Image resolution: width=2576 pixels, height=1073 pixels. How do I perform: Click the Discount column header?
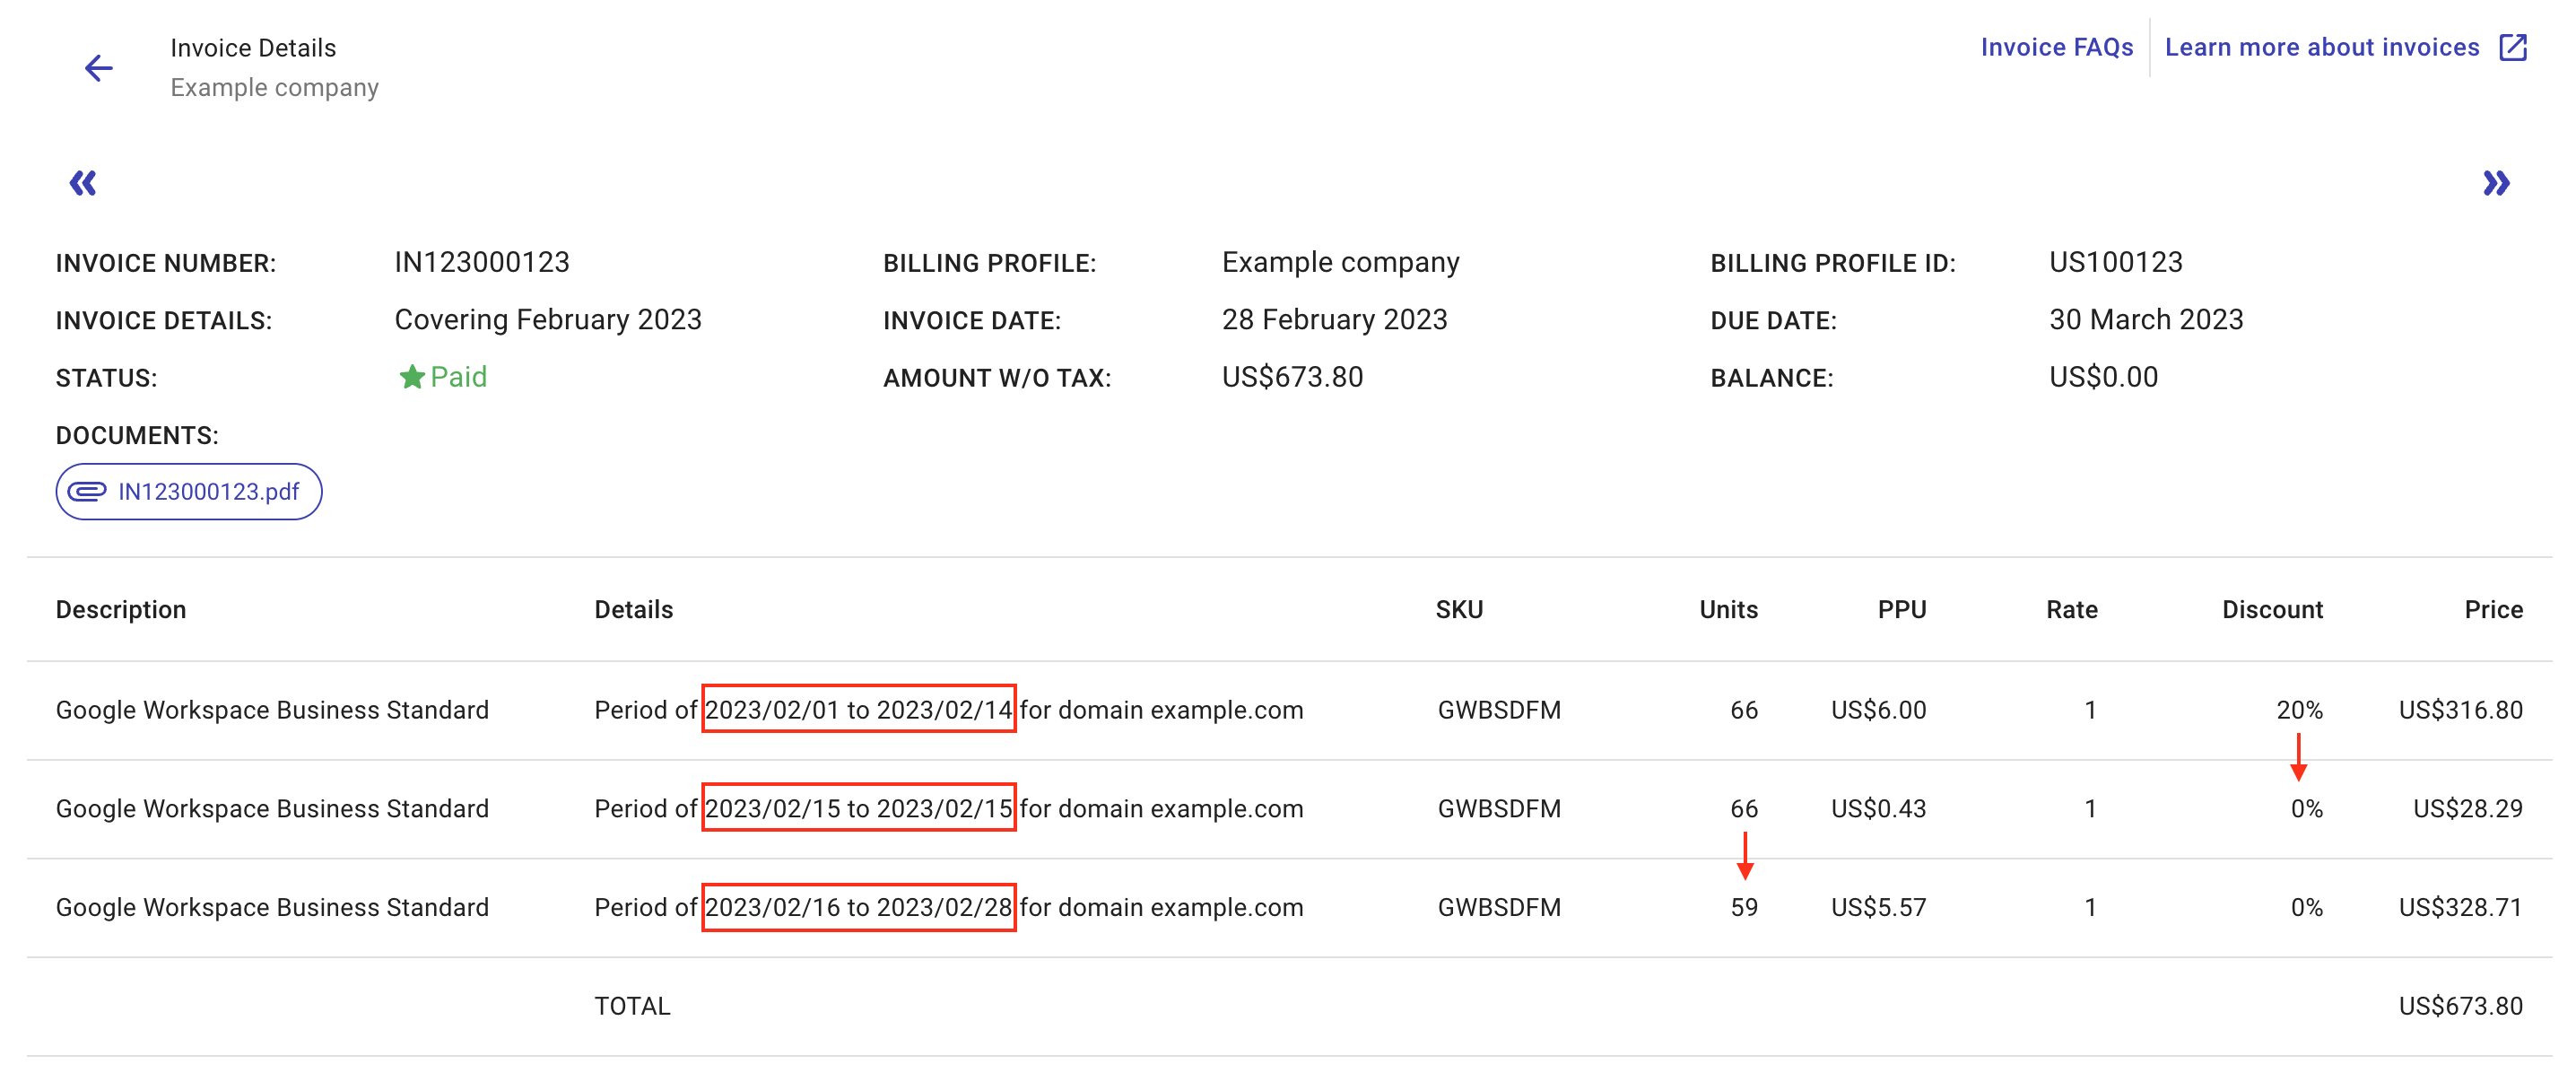coord(2272,609)
